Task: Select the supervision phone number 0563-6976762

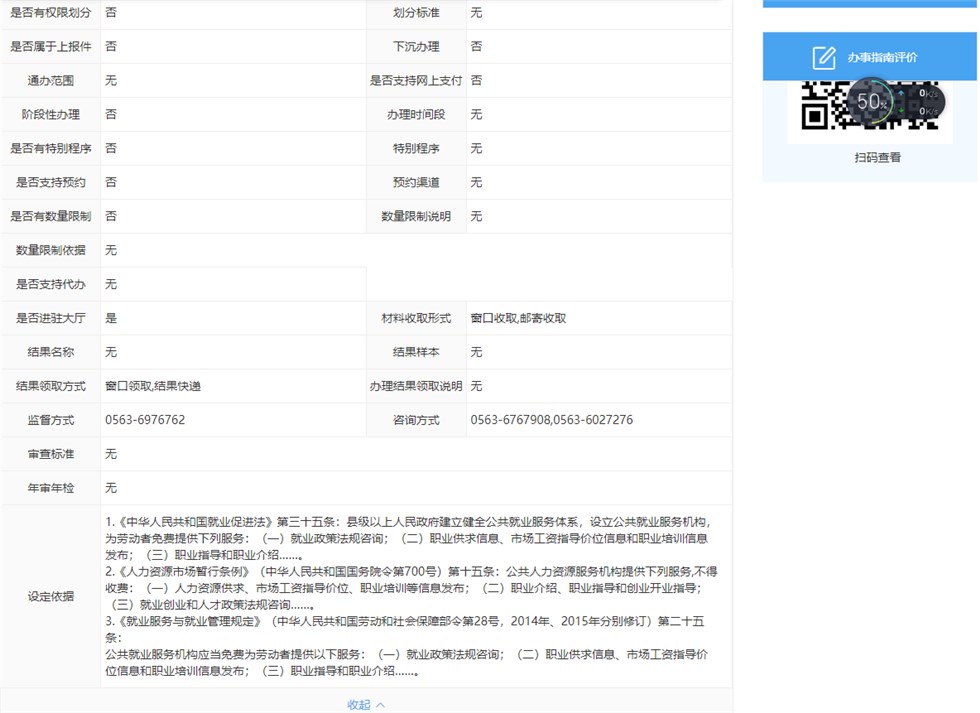Action: (145, 420)
